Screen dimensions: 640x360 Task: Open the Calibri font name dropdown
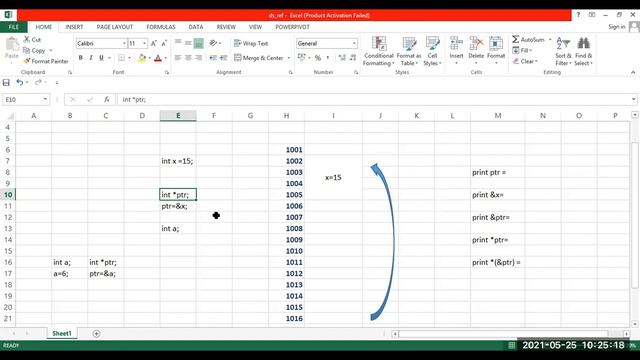point(124,43)
